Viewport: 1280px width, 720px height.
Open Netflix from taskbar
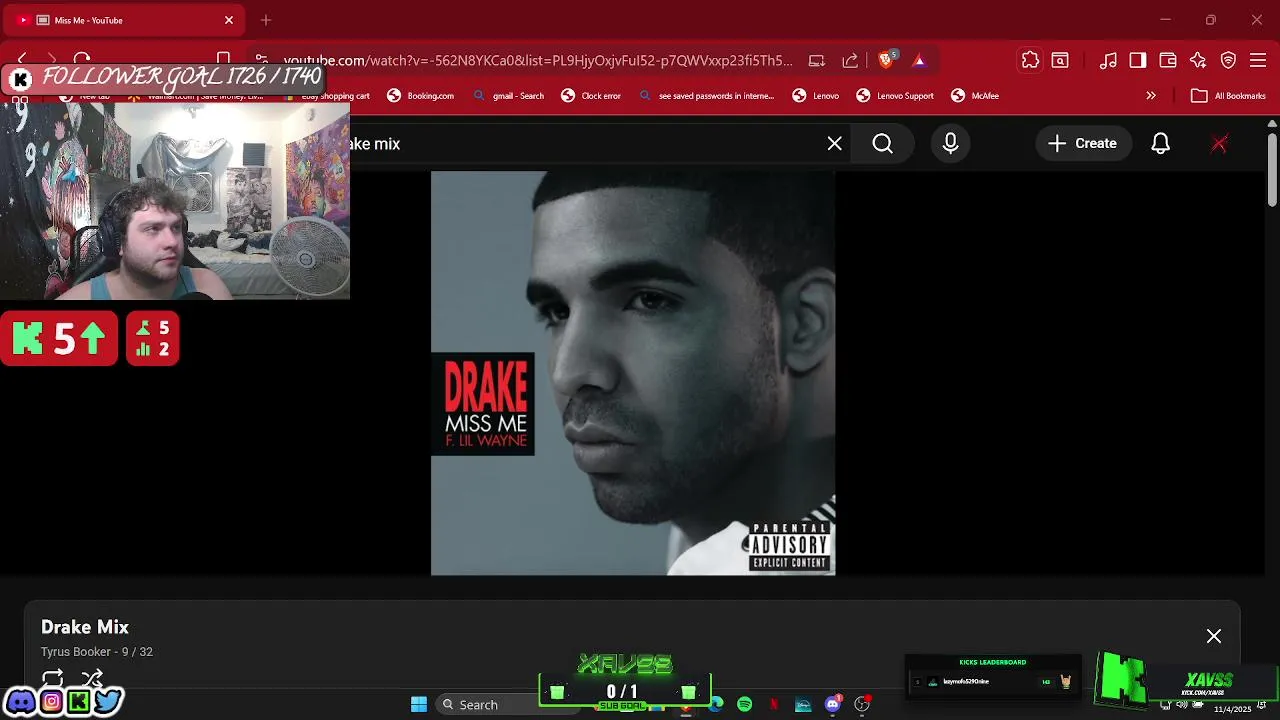point(774,705)
